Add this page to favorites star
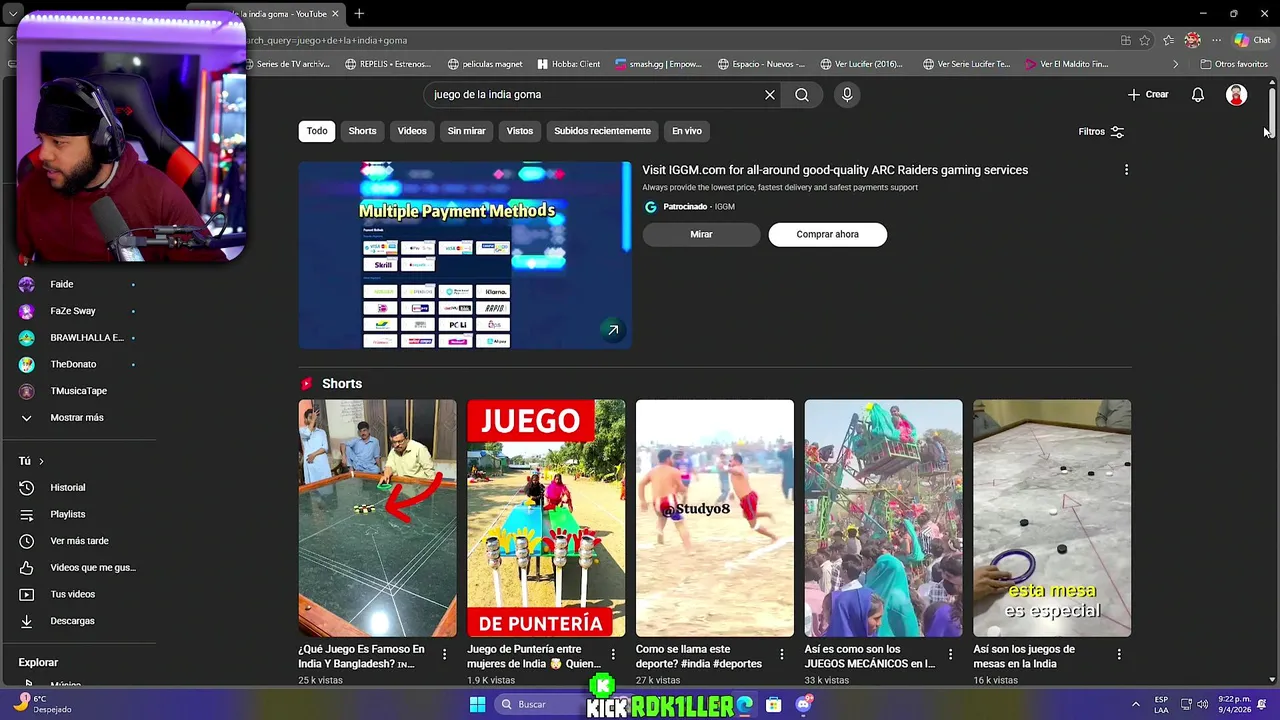The image size is (1280, 720). (1145, 40)
